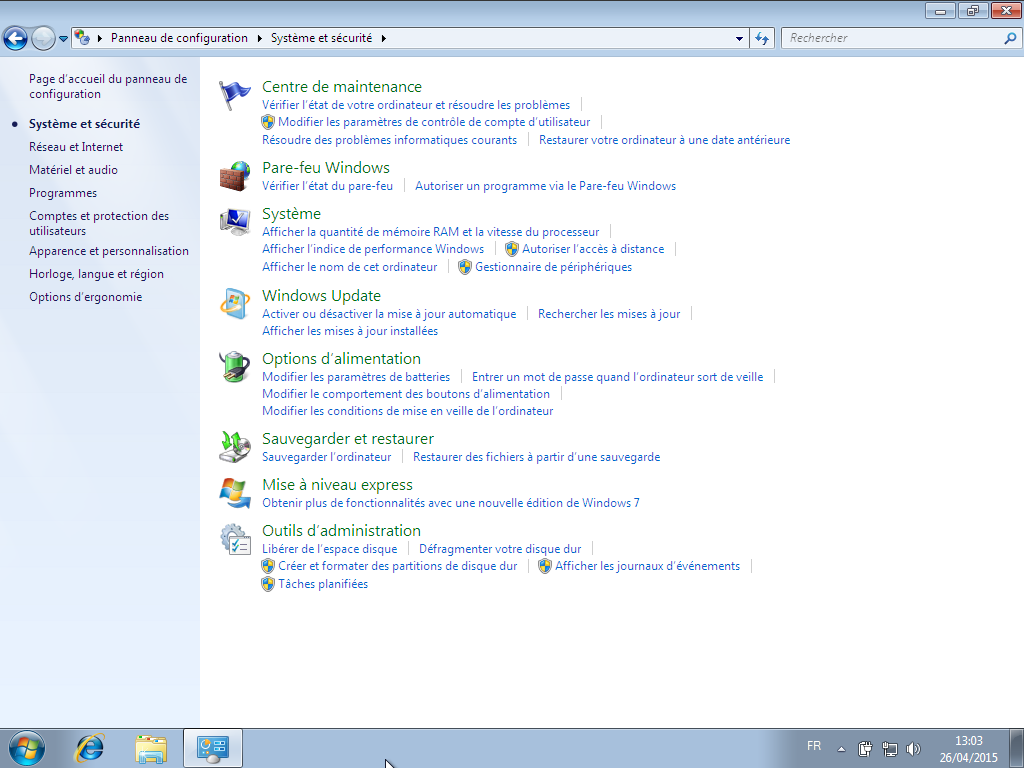Screen dimensions: 1024x768
Task: Click Défragmenter votre disque dur
Action: tap(500, 549)
